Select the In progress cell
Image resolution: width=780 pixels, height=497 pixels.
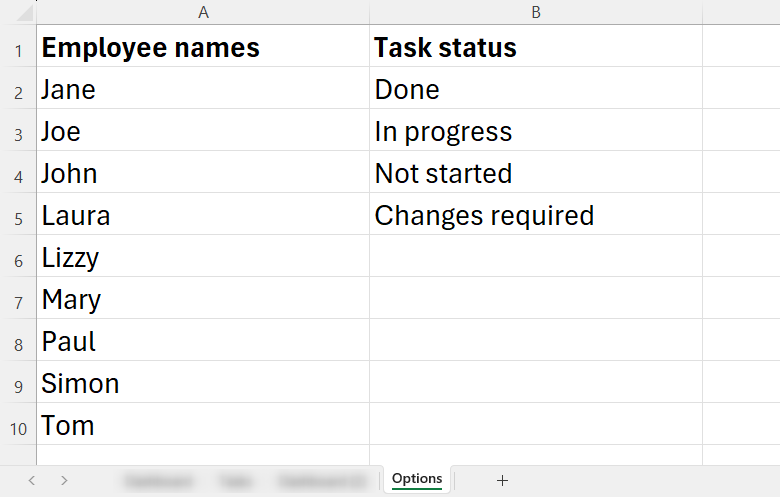pos(536,130)
